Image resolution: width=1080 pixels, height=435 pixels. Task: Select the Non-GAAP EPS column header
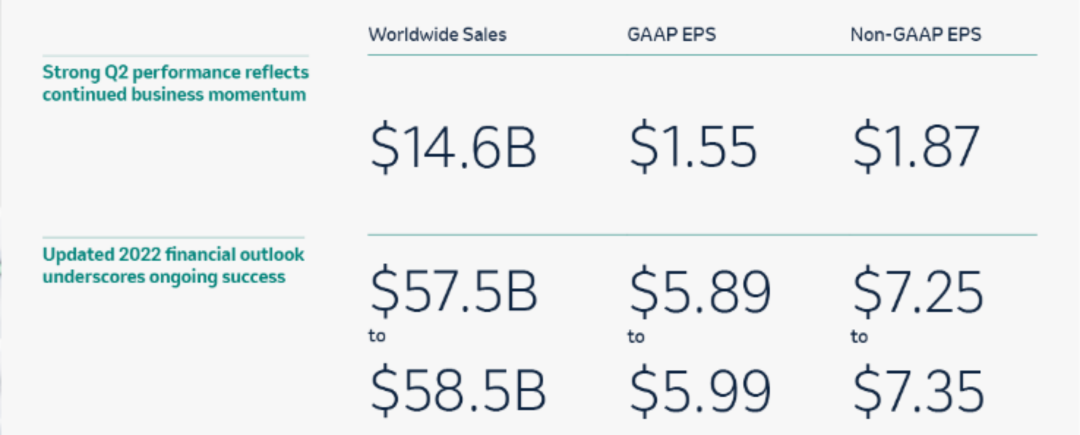pyautogui.click(x=915, y=34)
